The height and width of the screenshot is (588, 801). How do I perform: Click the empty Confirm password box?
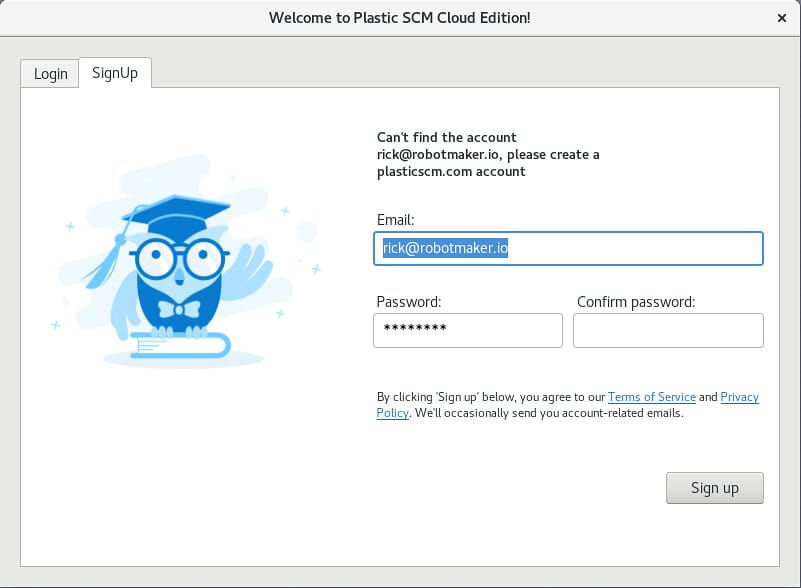click(x=668, y=330)
